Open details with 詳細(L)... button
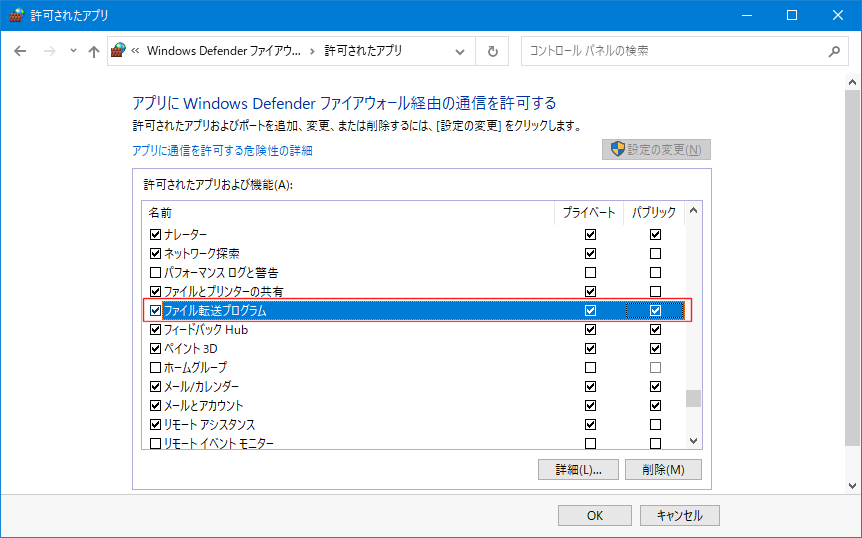Screen dimensions: 862x538 578,470
